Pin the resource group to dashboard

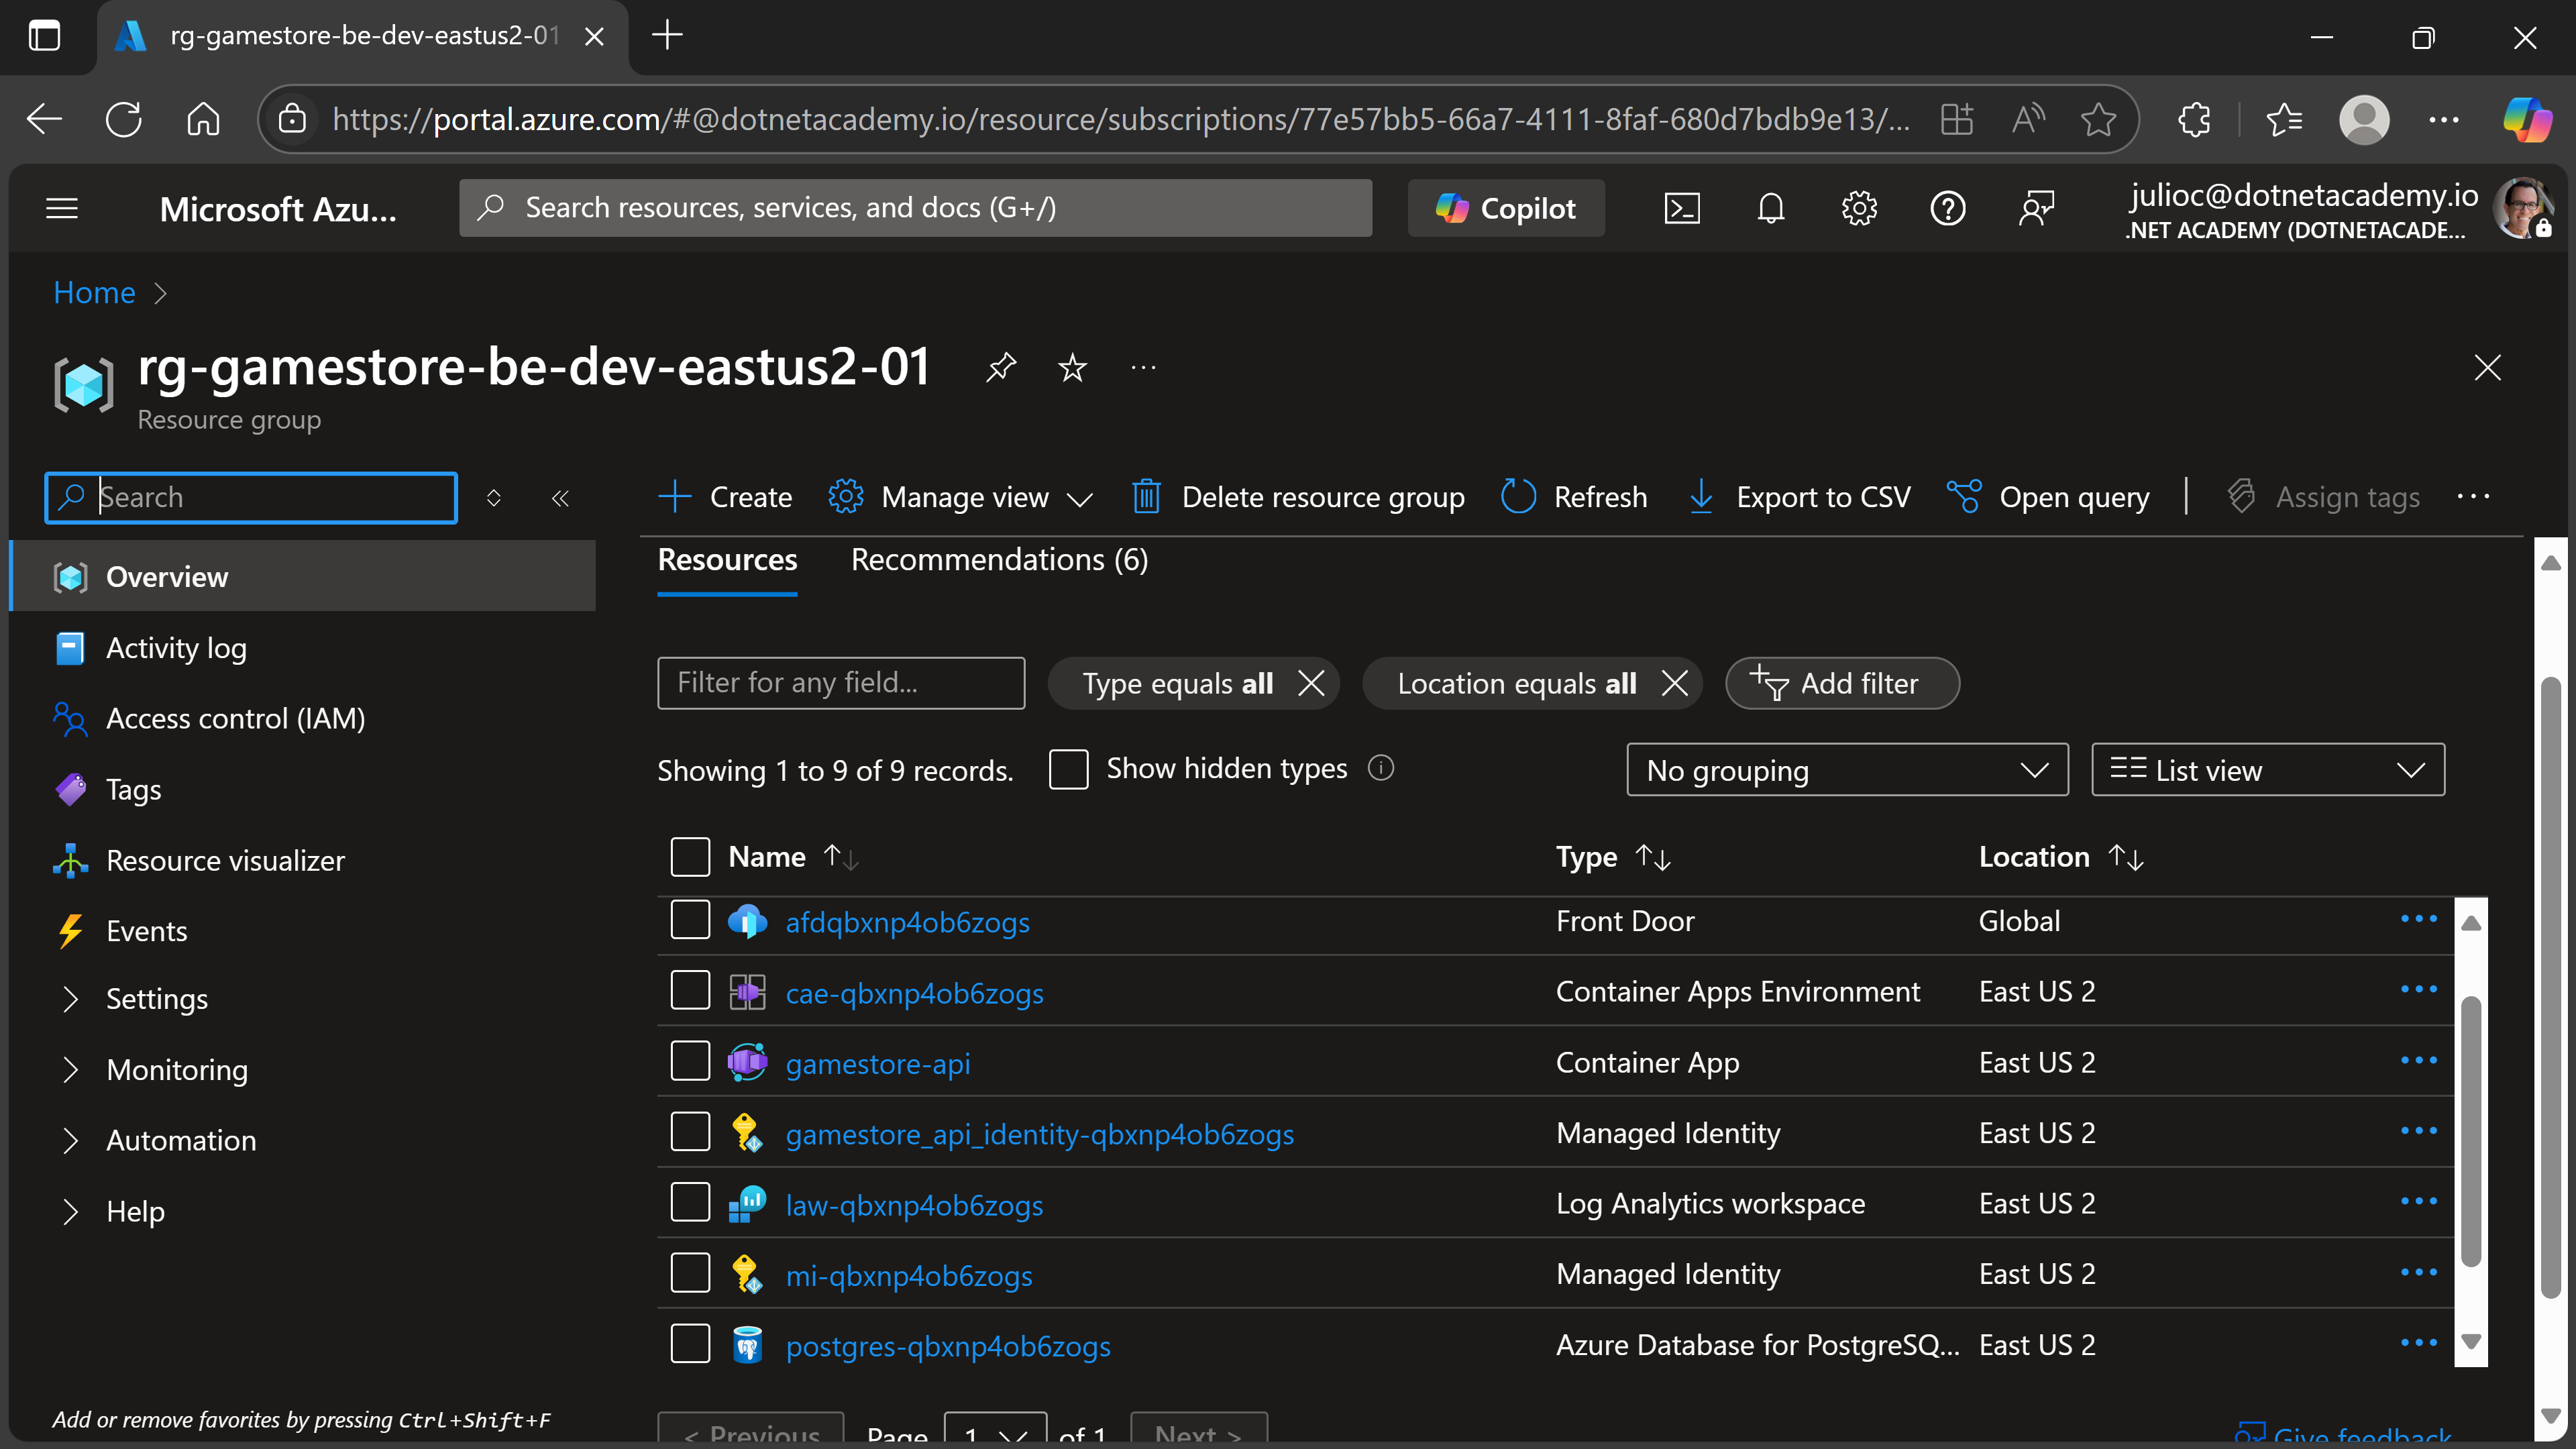pos(1001,367)
